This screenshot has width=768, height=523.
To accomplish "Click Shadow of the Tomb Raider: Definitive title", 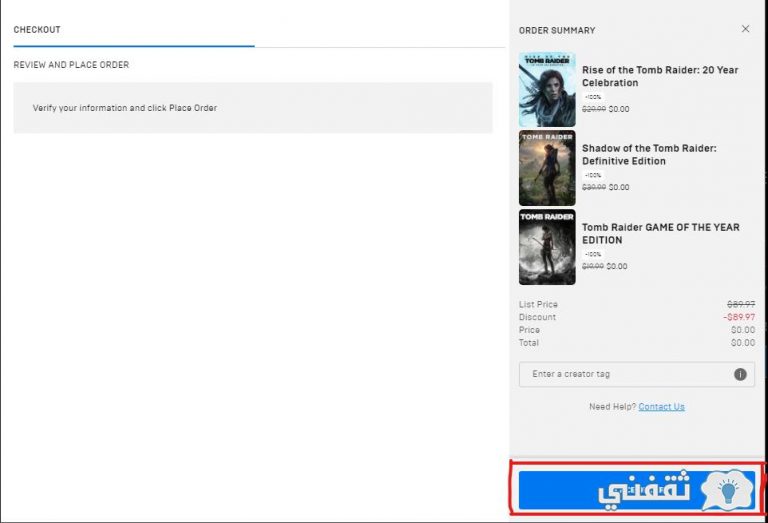I will pos(649,155).
